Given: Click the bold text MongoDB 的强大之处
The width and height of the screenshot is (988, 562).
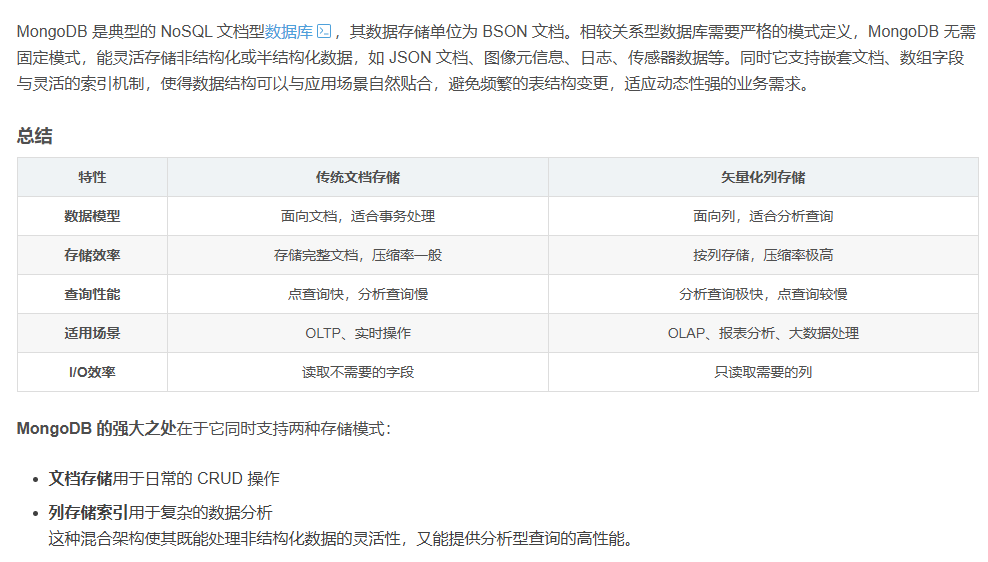Looking at the screenshot, I should click(x=96, y=429).
